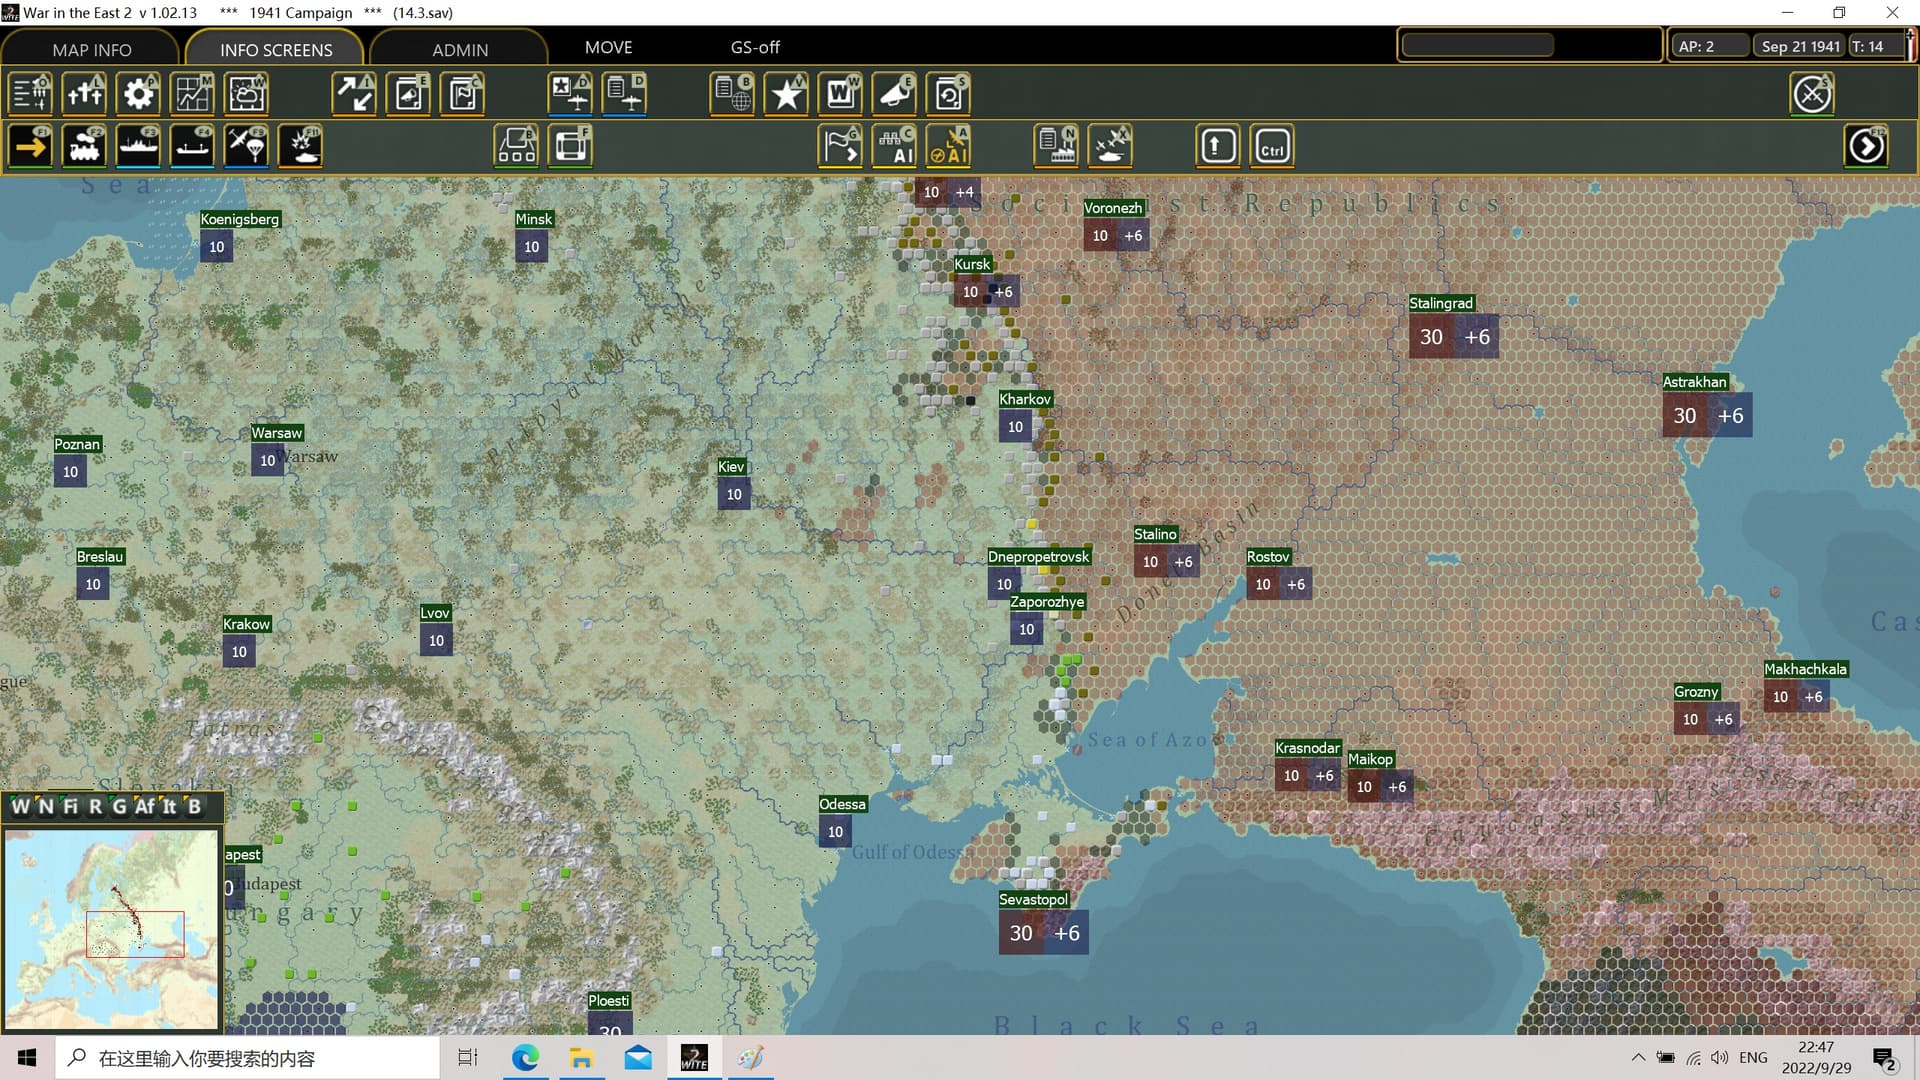This screenshot has height=1080, width=1920.
Task: Toggle the N nation filter on minimap
Action: pyautogui.click(x=45, y=806)
